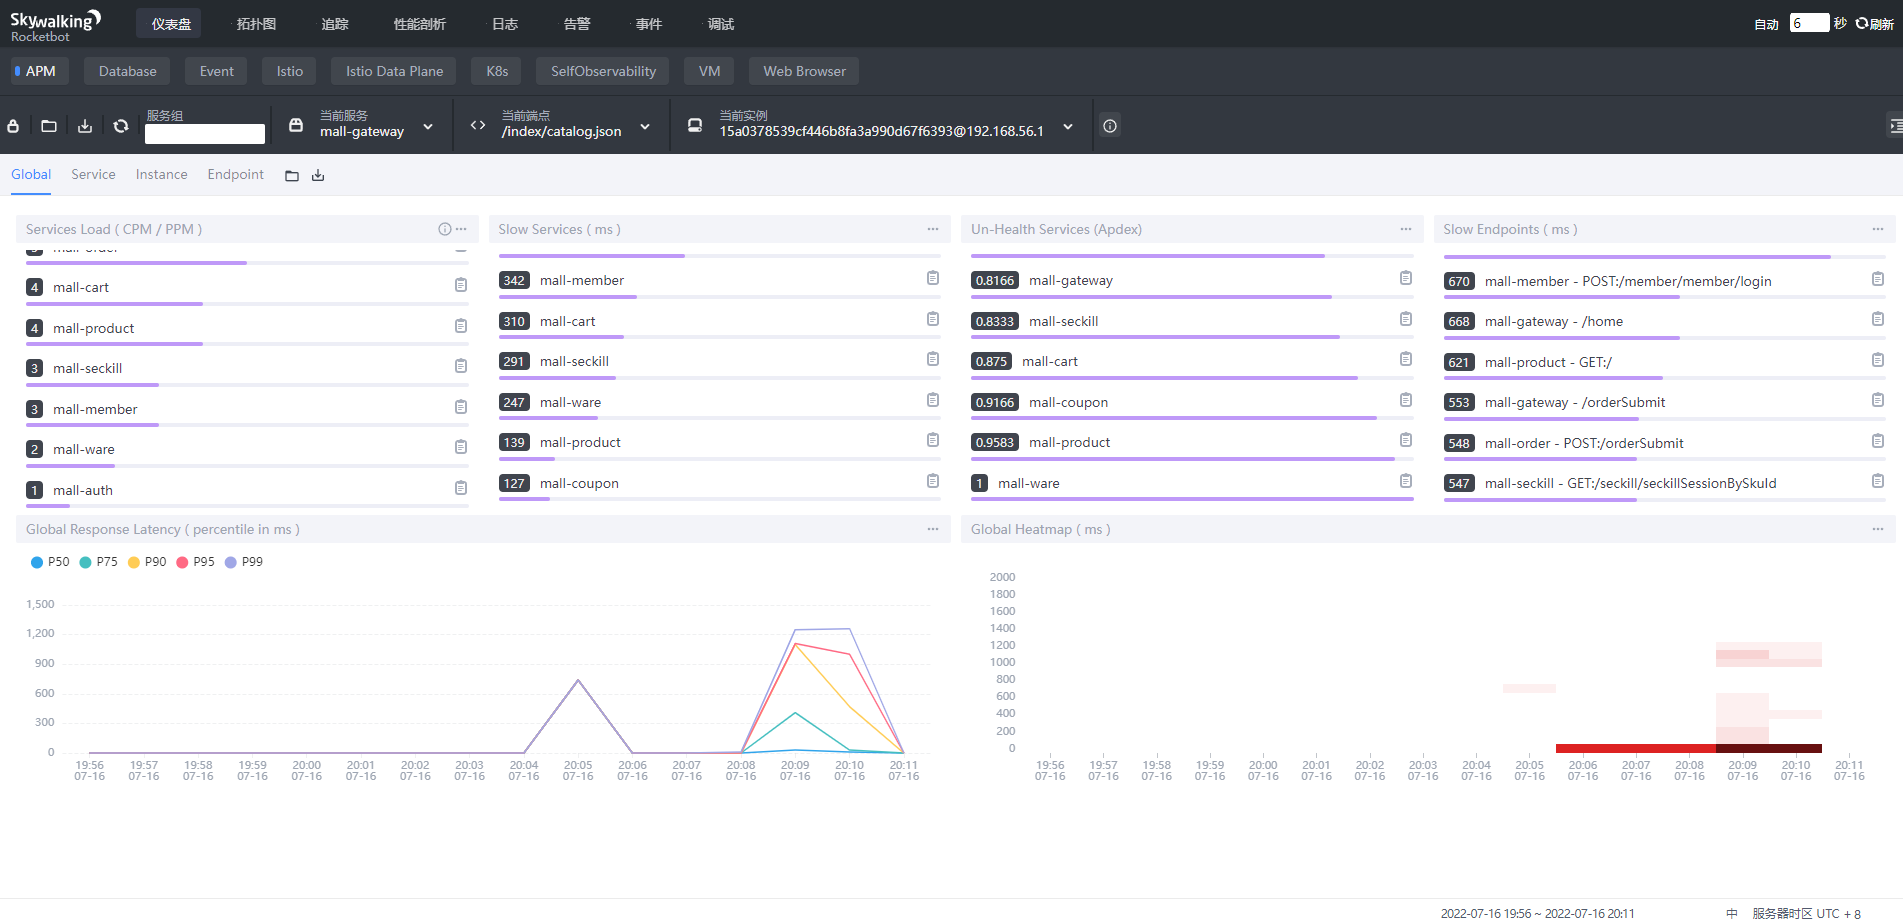This screenshot has height=921, width=1903.
Task: Copy mall-auth name in Services Load
Action: [x=461, y=488]
